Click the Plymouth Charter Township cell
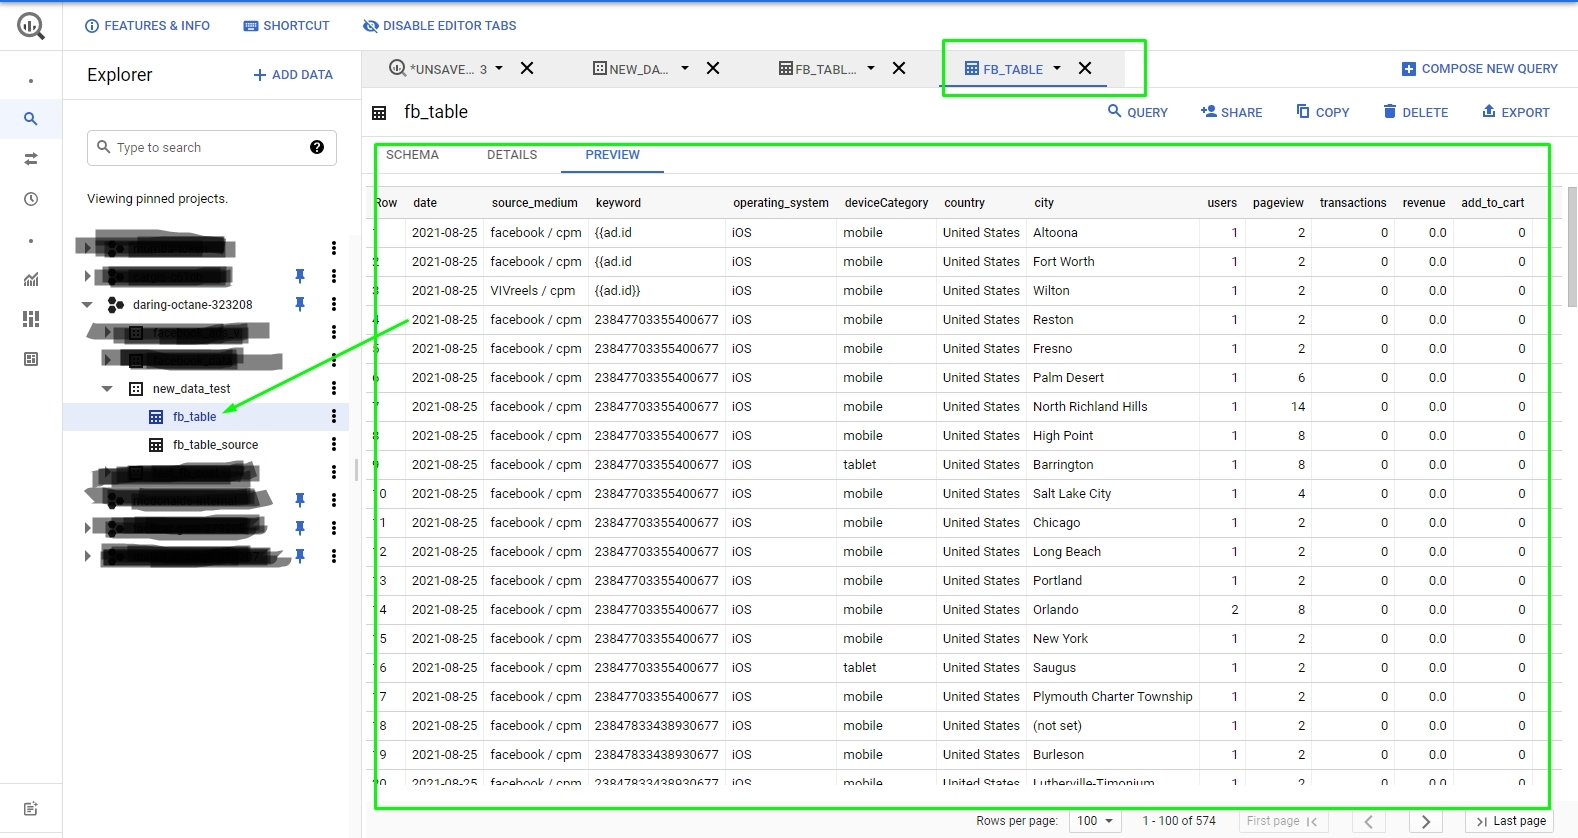 (x=1112, y=697)
